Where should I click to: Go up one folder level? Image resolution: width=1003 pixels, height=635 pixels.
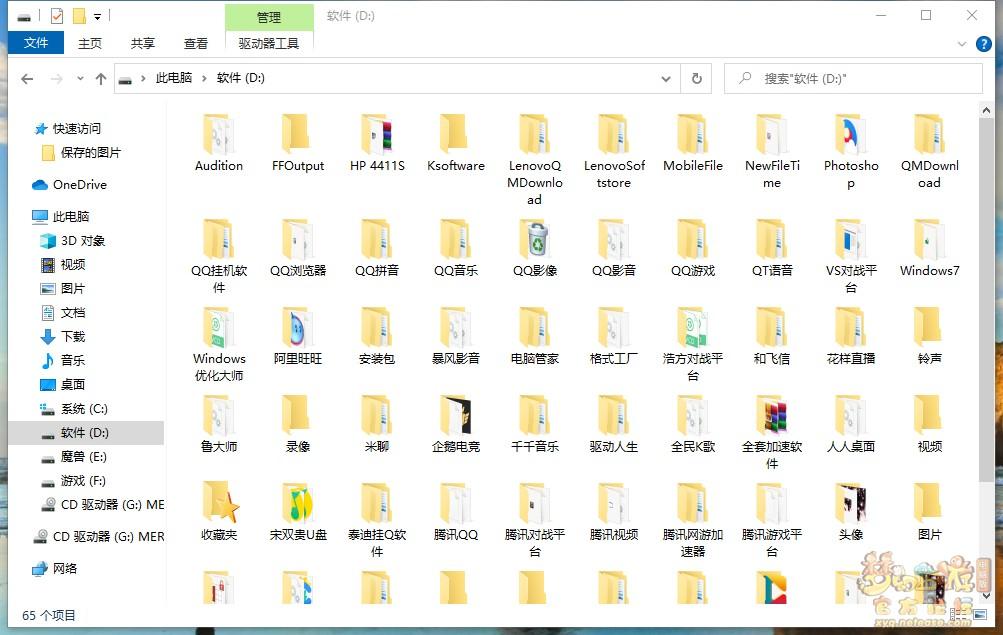coord(100,79)
